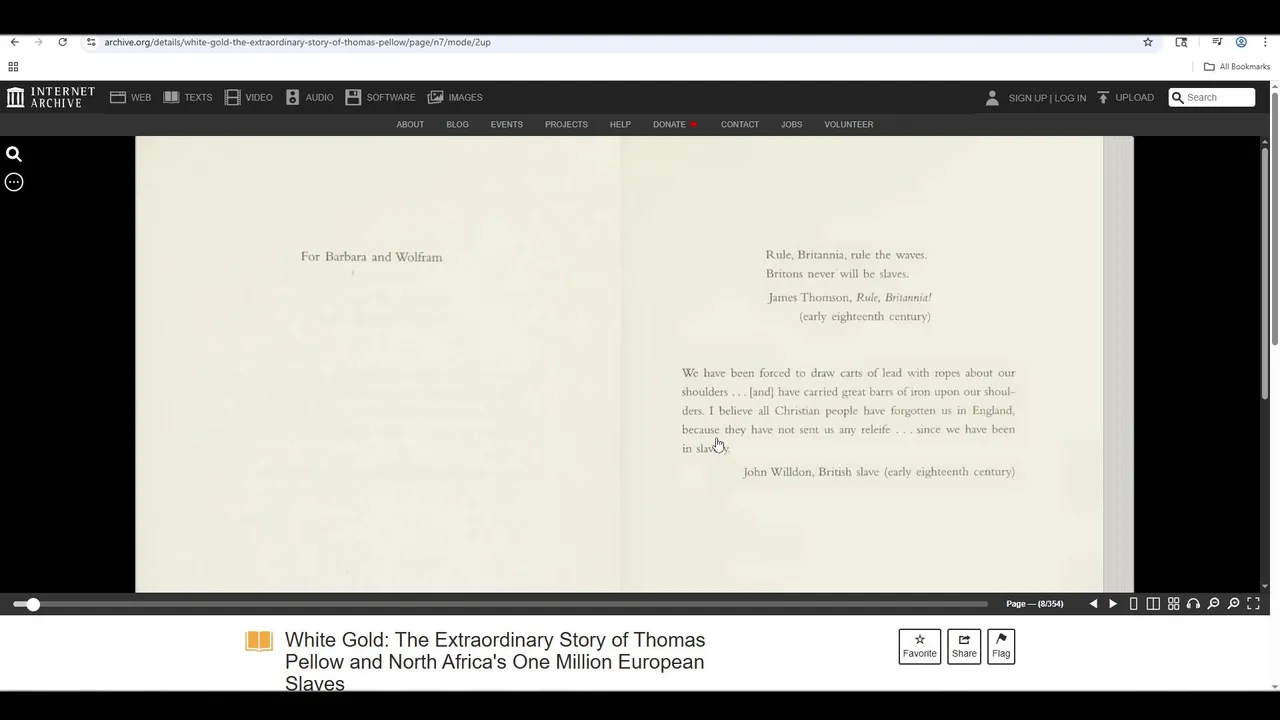Open the Audio section
The image size is (1280, 720).
(x=310, y=97)
